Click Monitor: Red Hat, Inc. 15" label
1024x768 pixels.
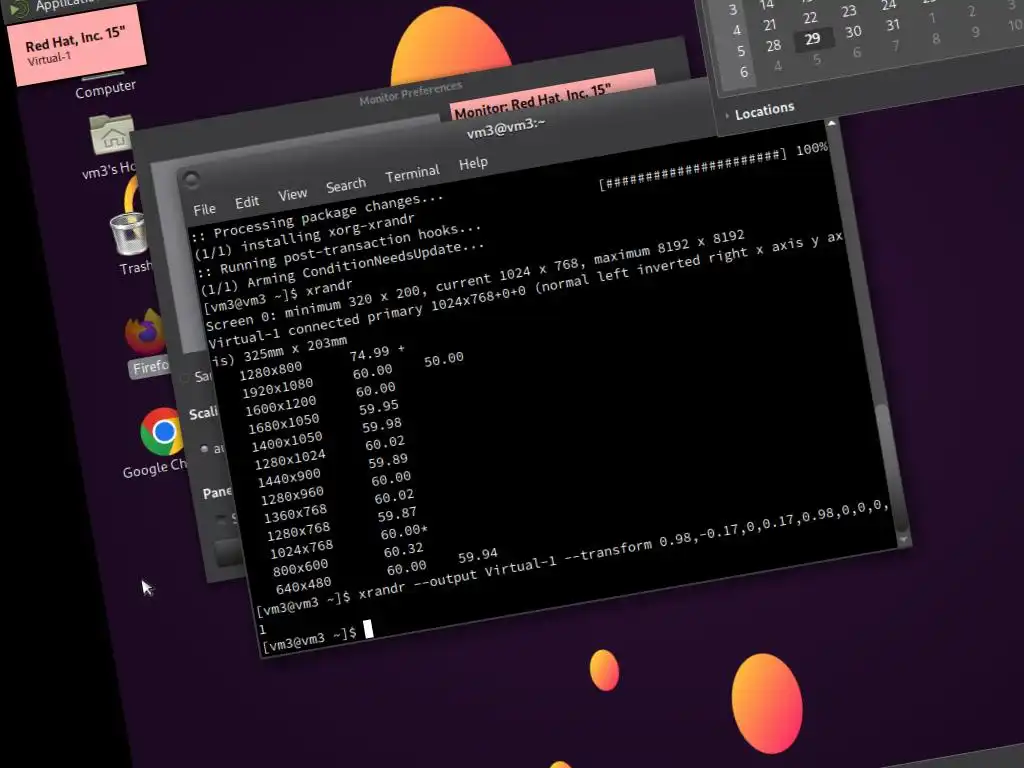point(532,100)
